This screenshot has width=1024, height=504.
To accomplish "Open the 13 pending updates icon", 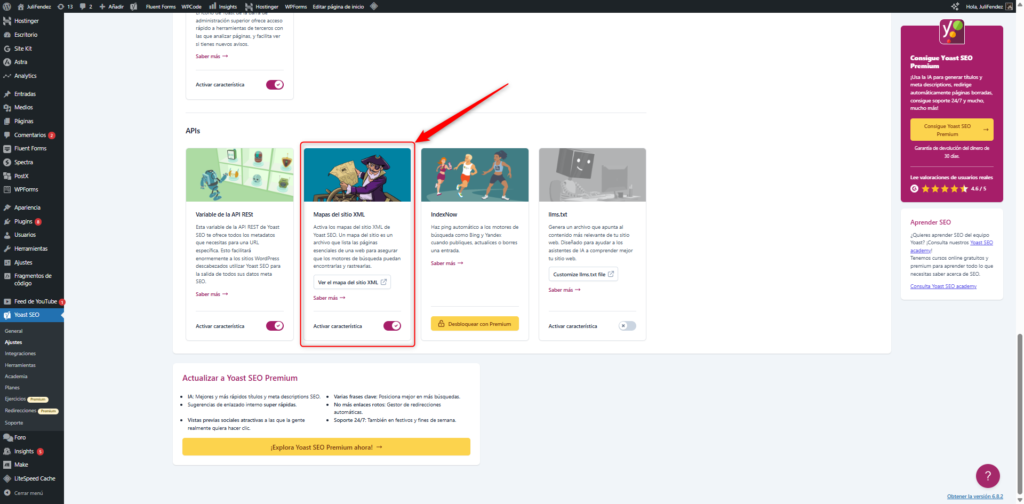I will click(65, 6).
